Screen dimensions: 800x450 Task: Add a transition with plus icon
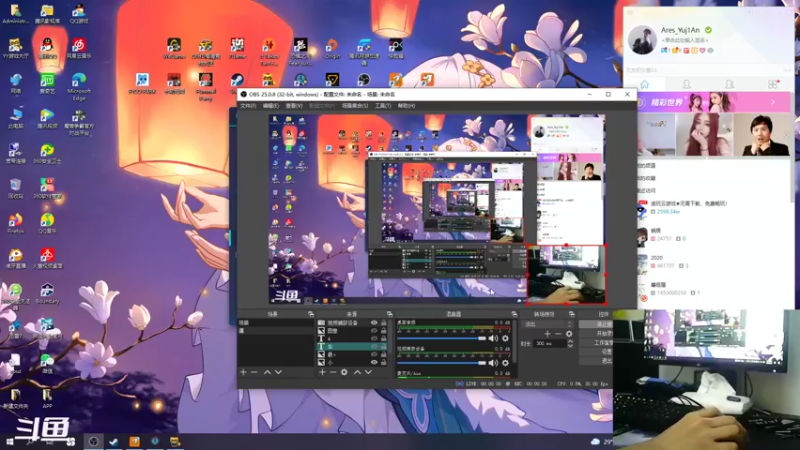tap(547, 334)
